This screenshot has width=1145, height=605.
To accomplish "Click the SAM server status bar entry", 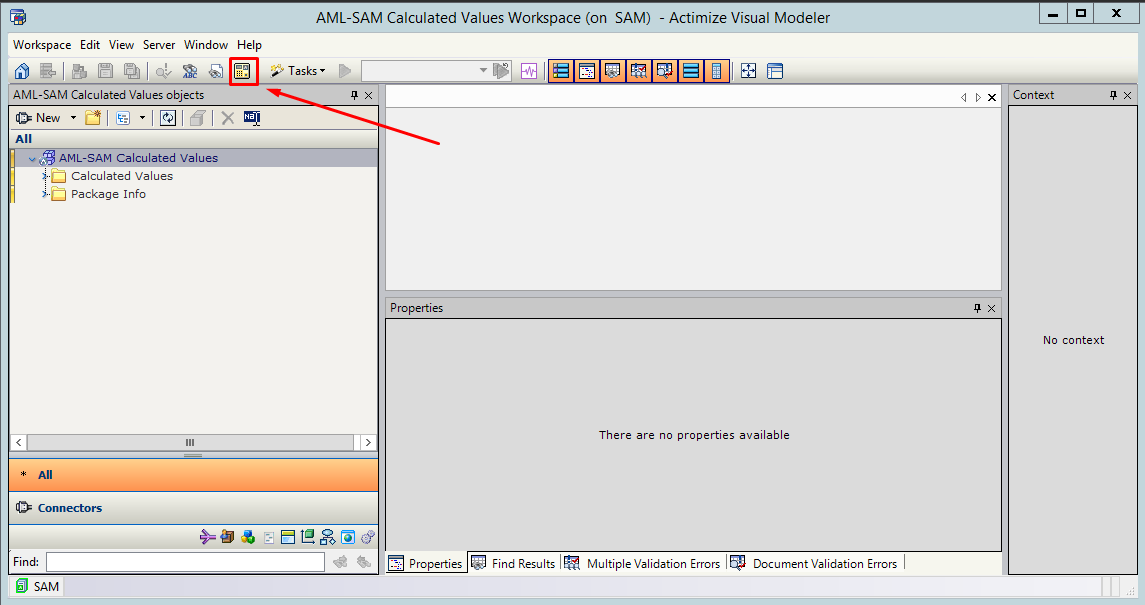I will click(x=37, y=586).
